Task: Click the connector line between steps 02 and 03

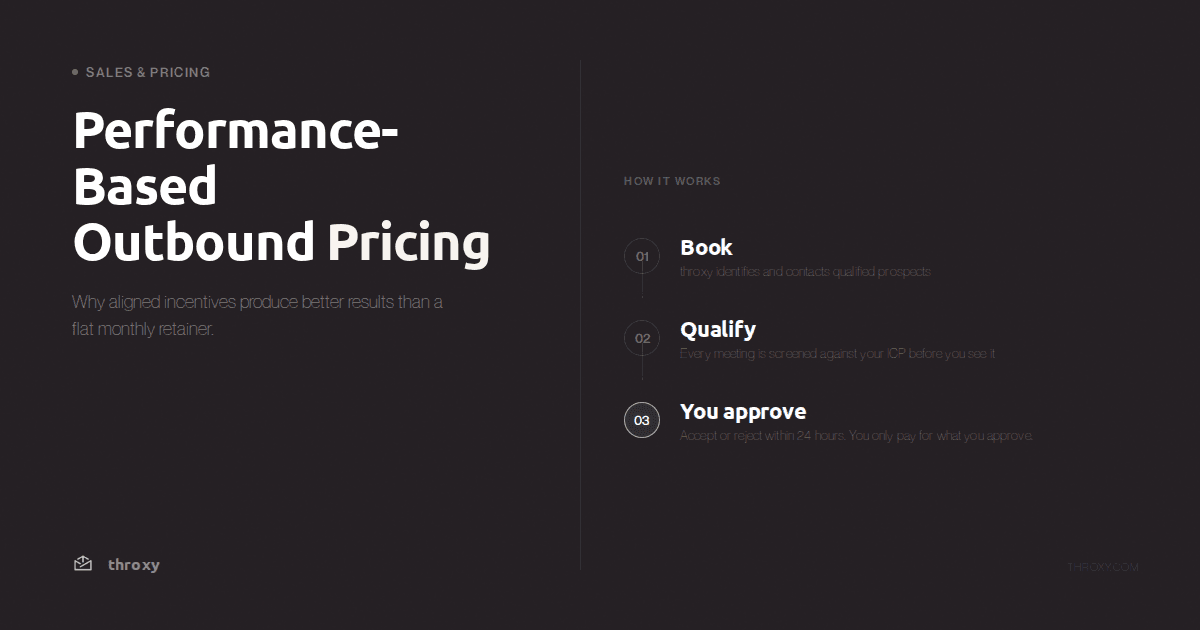Action: pos(642,368)
